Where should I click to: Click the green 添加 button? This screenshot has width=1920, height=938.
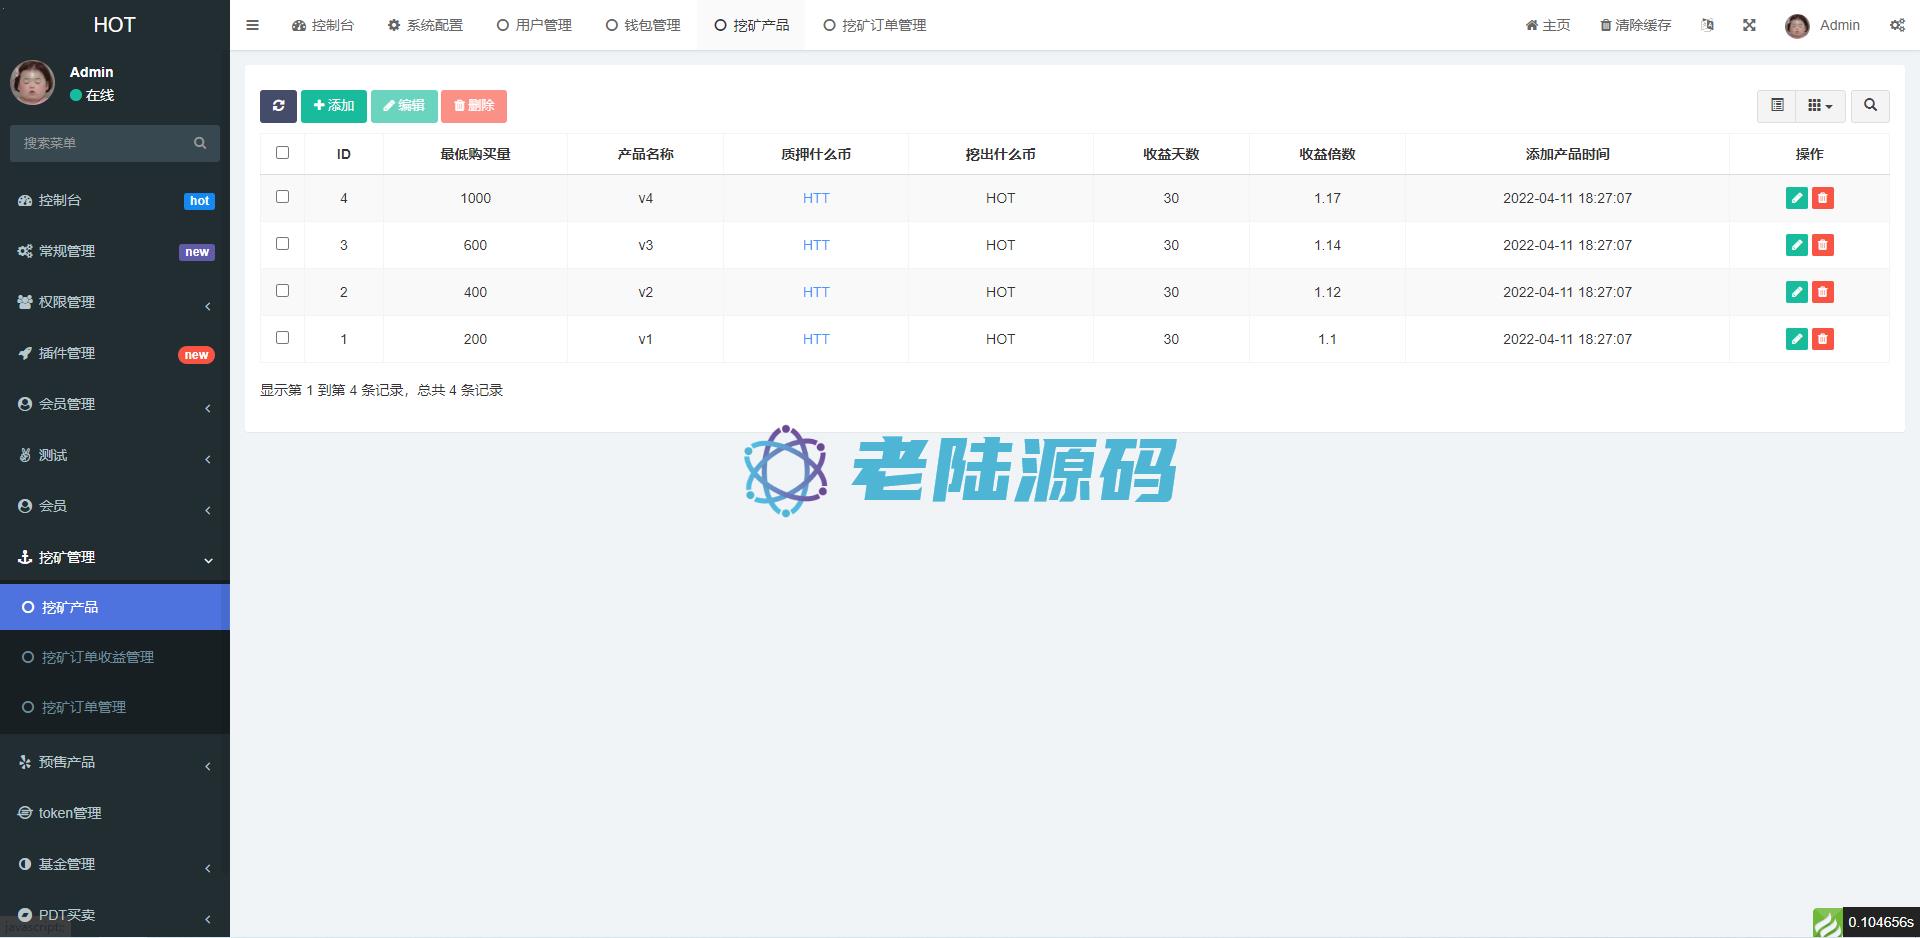[x=333, y=106]
